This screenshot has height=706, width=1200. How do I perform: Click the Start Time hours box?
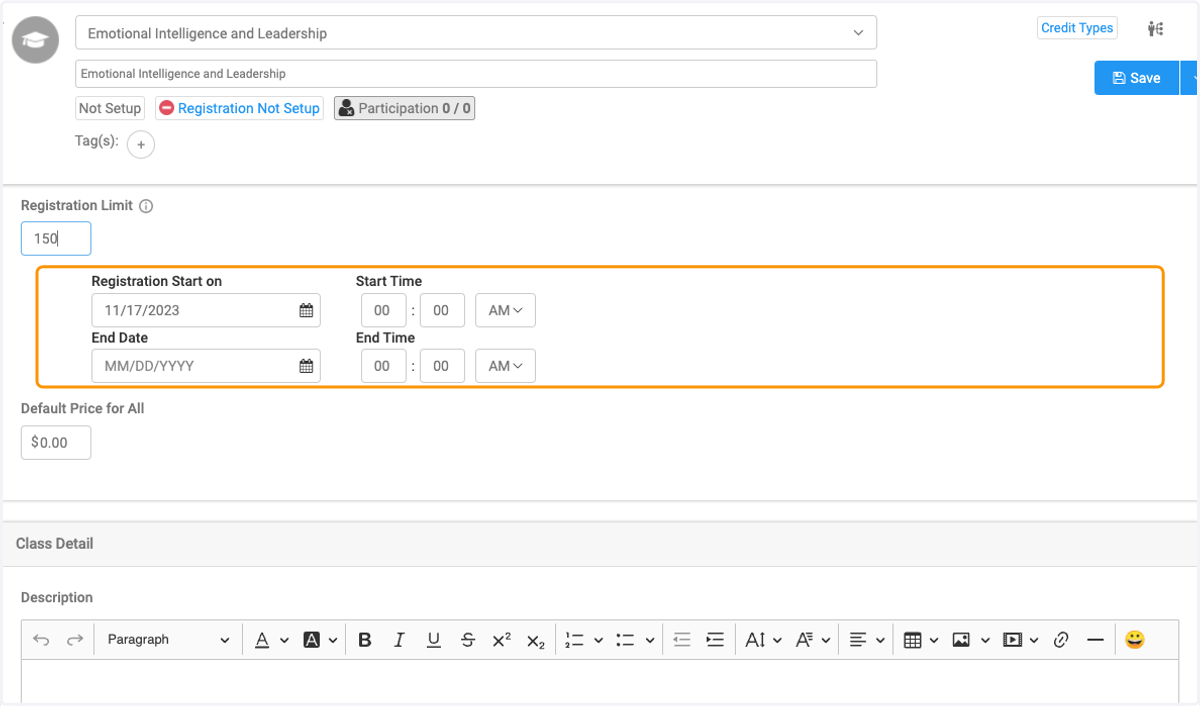click(383, 310)
